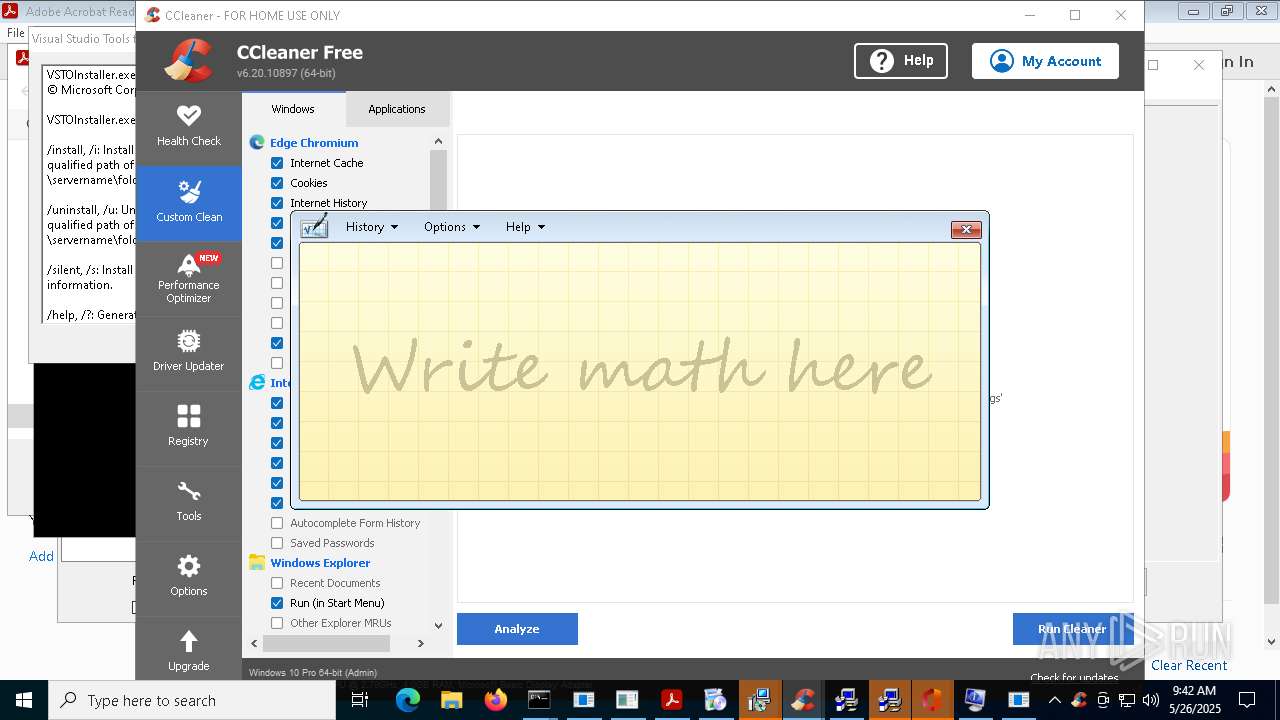Switch to the Applications tab

(397, 109)
